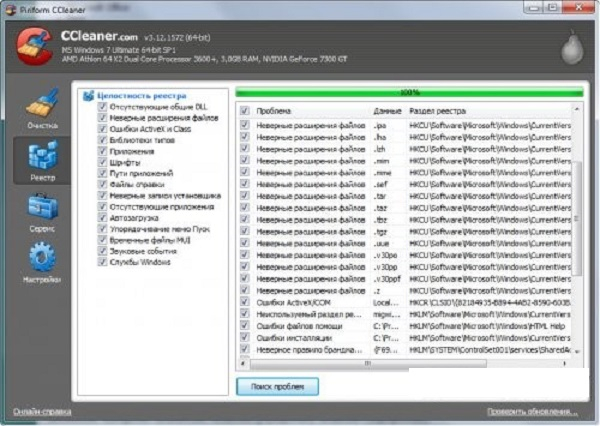Click the Упорядочивание меню Пуск option label
This screenshot has height=426, width=600.
point(160,229)
